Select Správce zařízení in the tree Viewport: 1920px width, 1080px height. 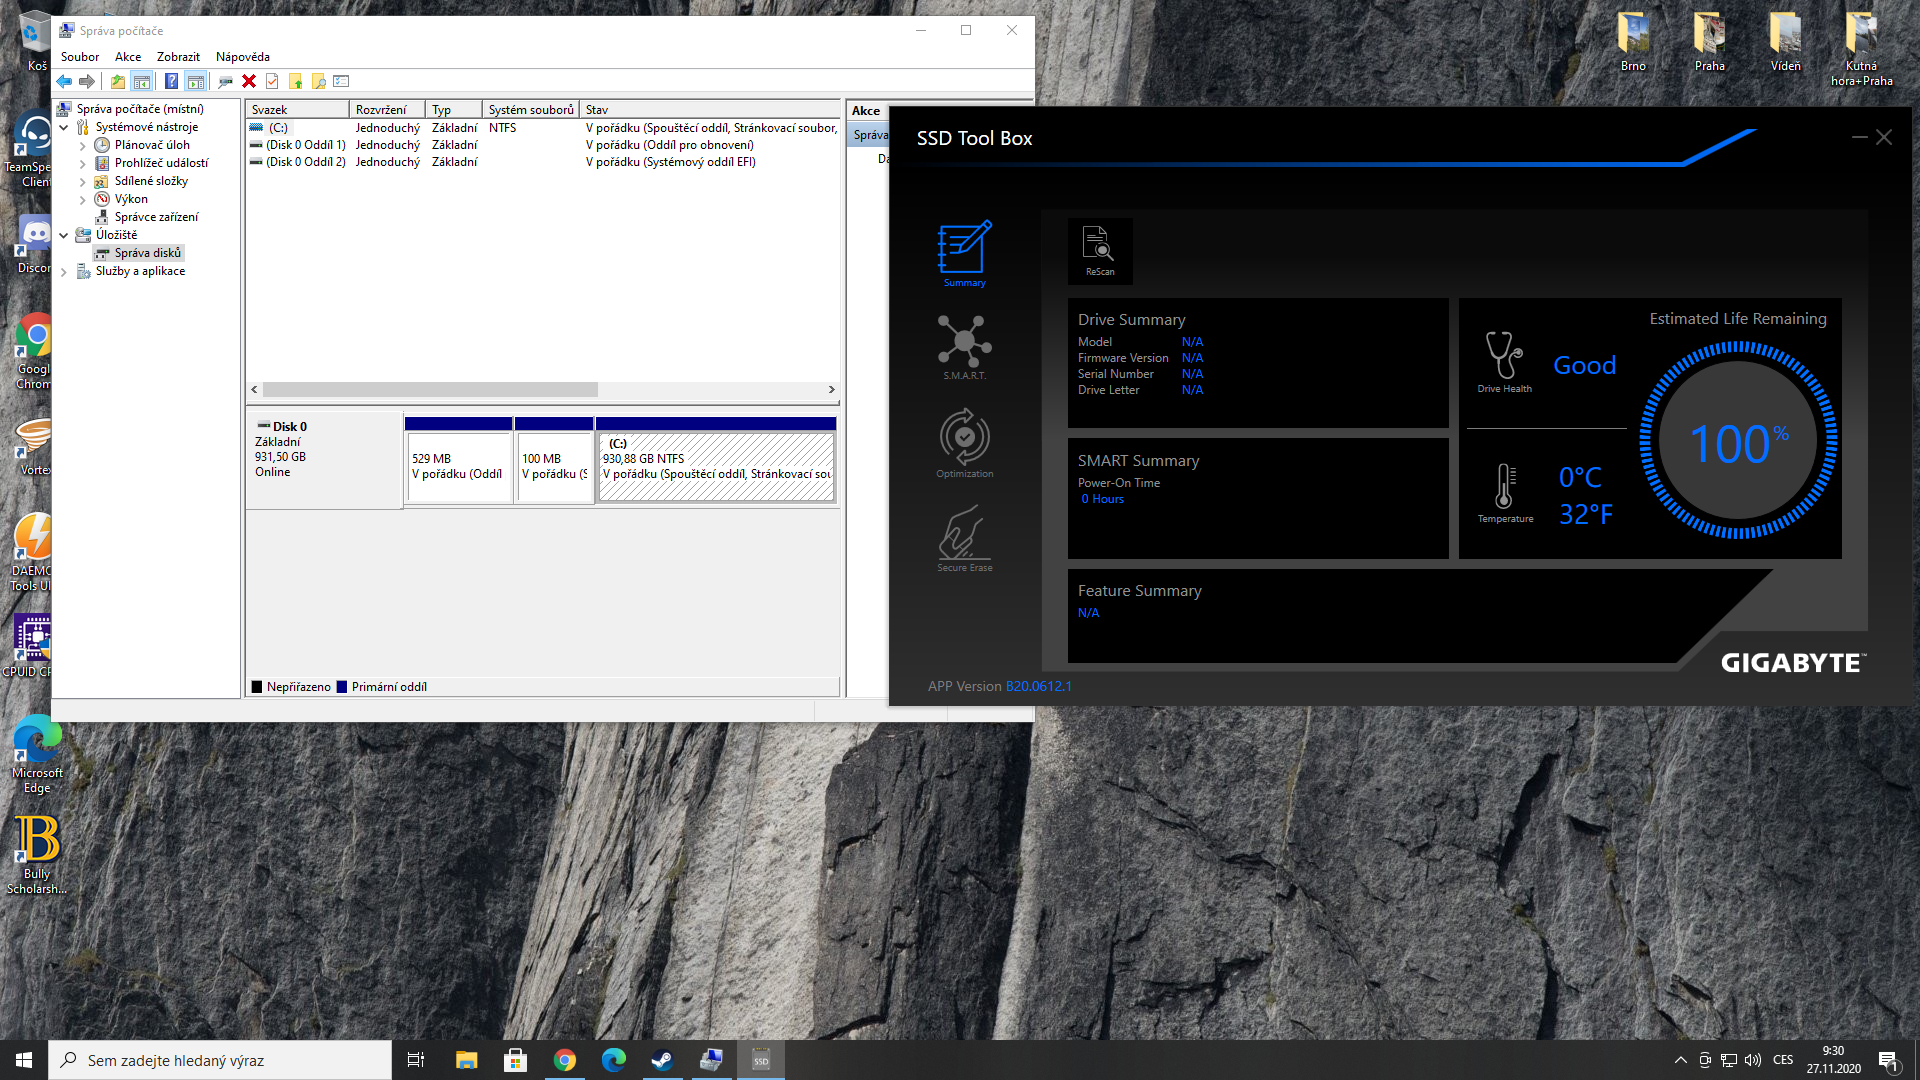(156, 217)
